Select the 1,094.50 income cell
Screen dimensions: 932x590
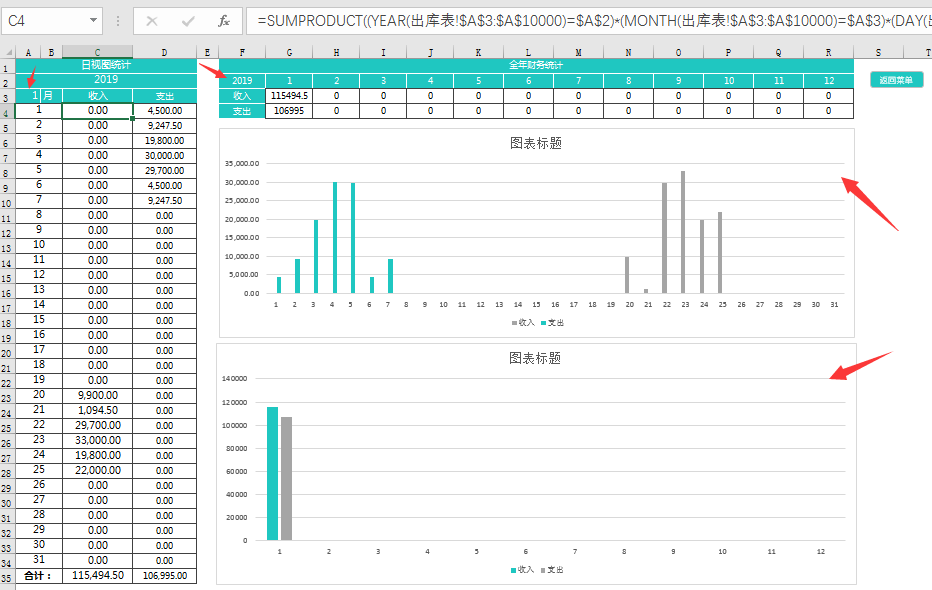pyautogui.click(x=97, y=410)
